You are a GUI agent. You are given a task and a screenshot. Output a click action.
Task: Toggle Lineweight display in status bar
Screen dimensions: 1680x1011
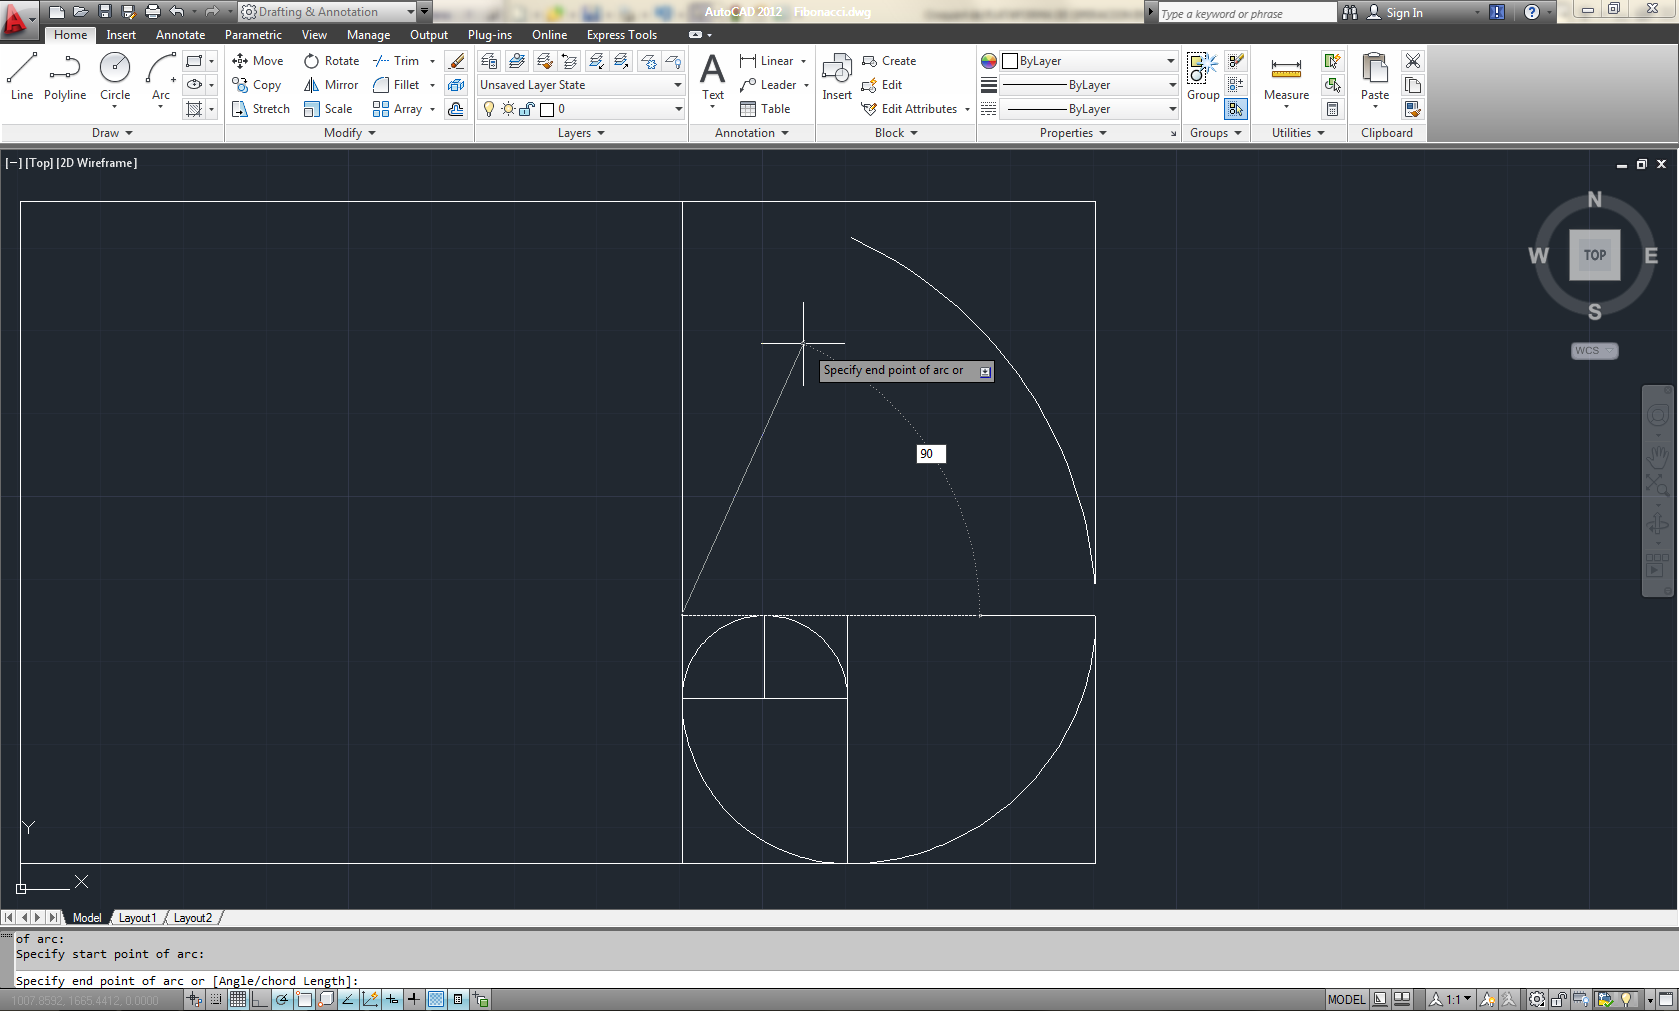pyautogui.click(x=414, y=999)
